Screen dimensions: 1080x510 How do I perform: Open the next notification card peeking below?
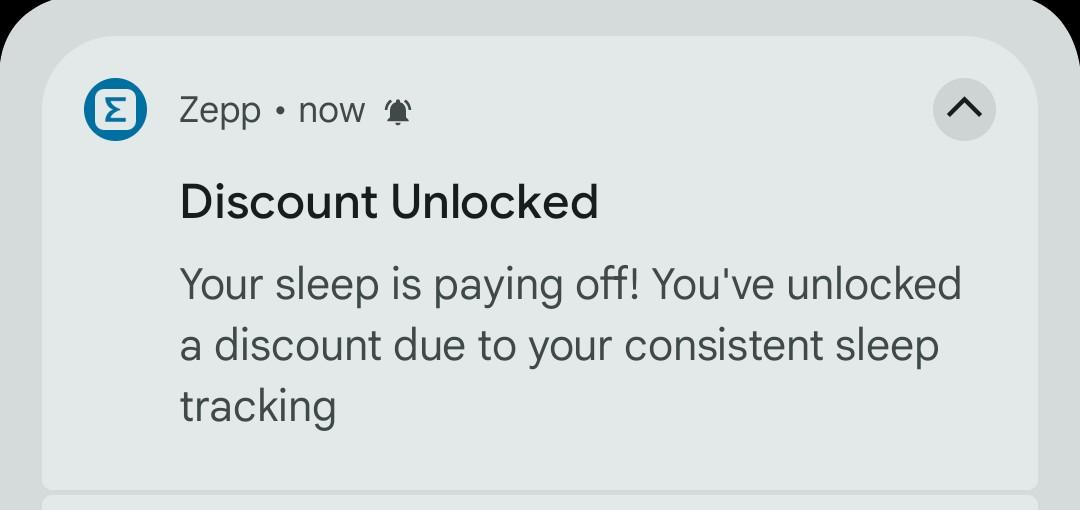(539, 502)
